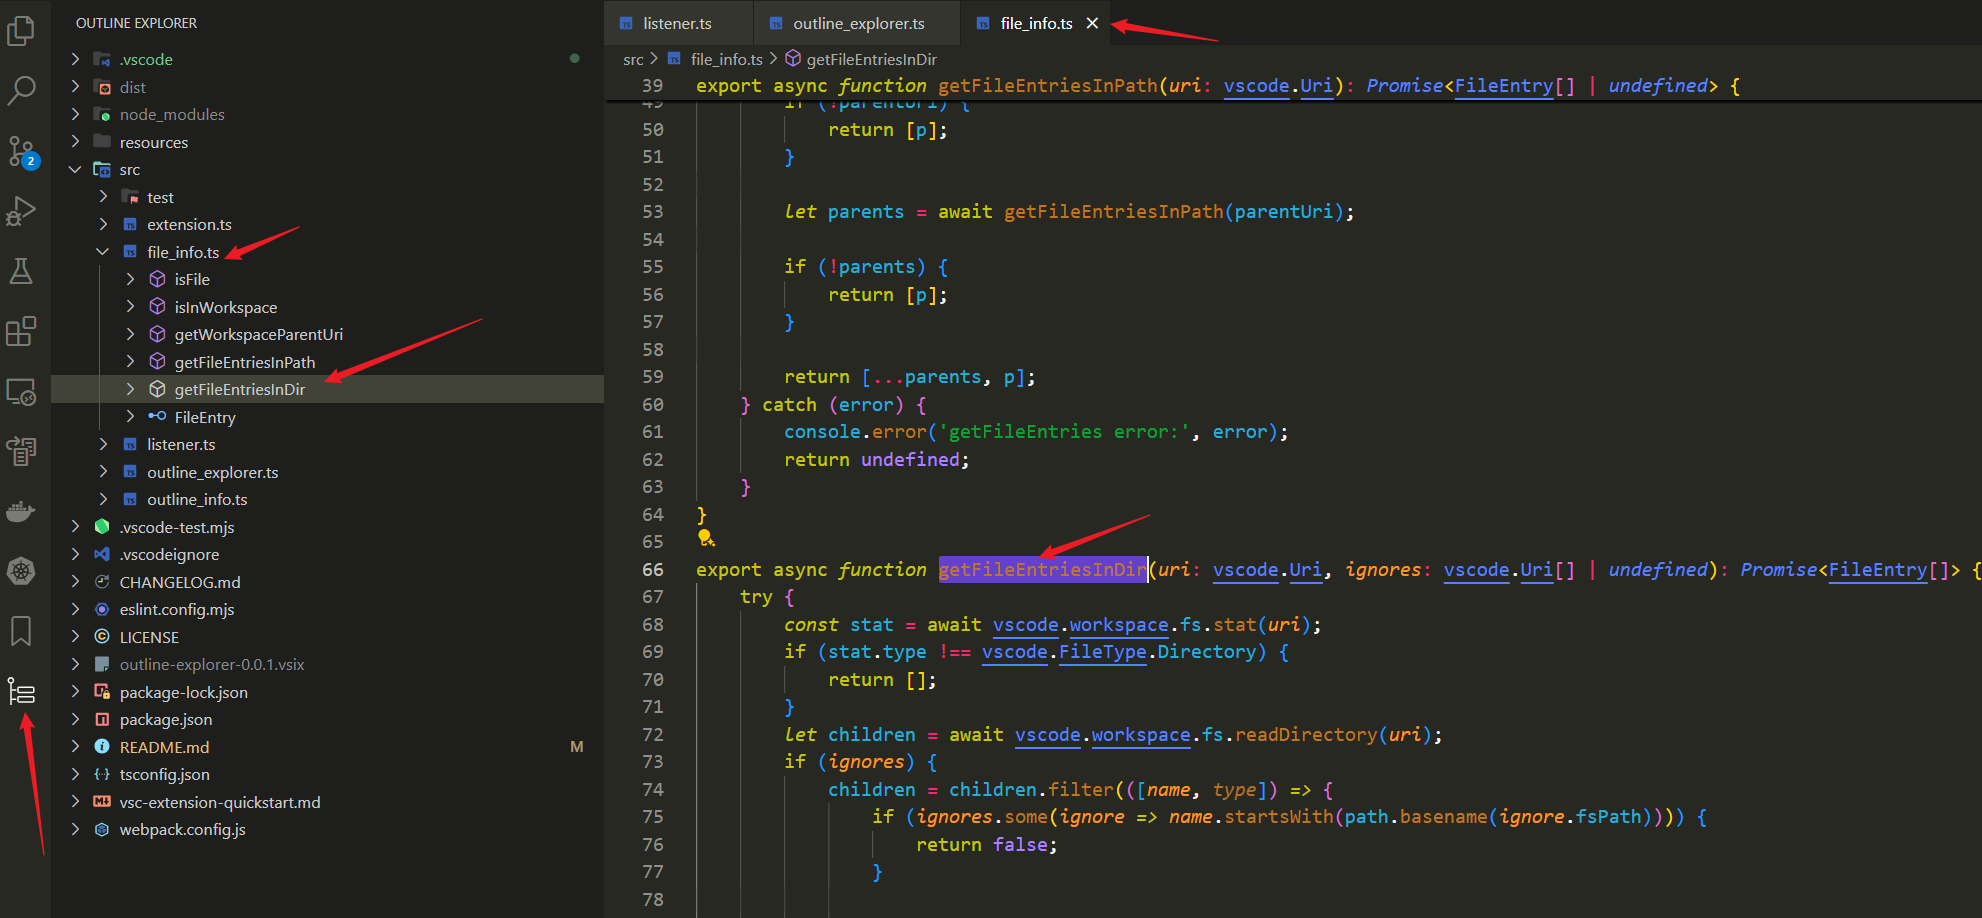Click the lightbulb code action icon
This screenshot has width=1982, height=918.
coord(706,538)
